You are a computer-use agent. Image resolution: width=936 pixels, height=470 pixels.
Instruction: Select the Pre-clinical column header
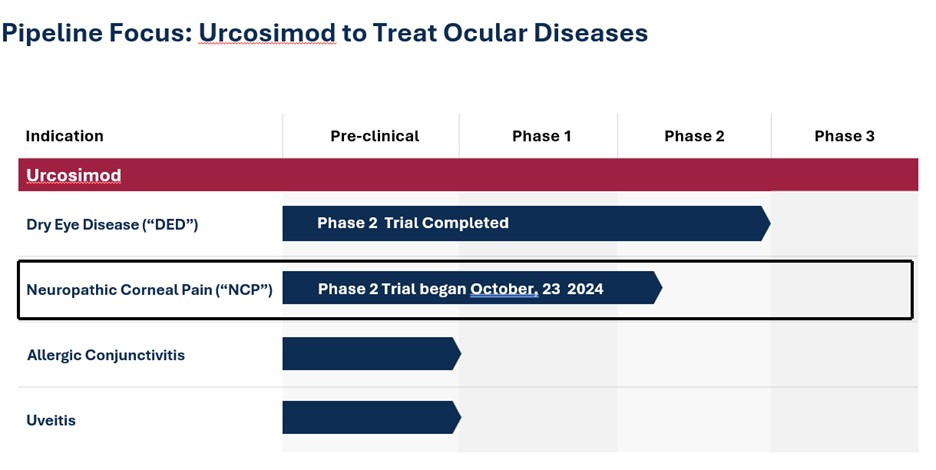point(375,136)
